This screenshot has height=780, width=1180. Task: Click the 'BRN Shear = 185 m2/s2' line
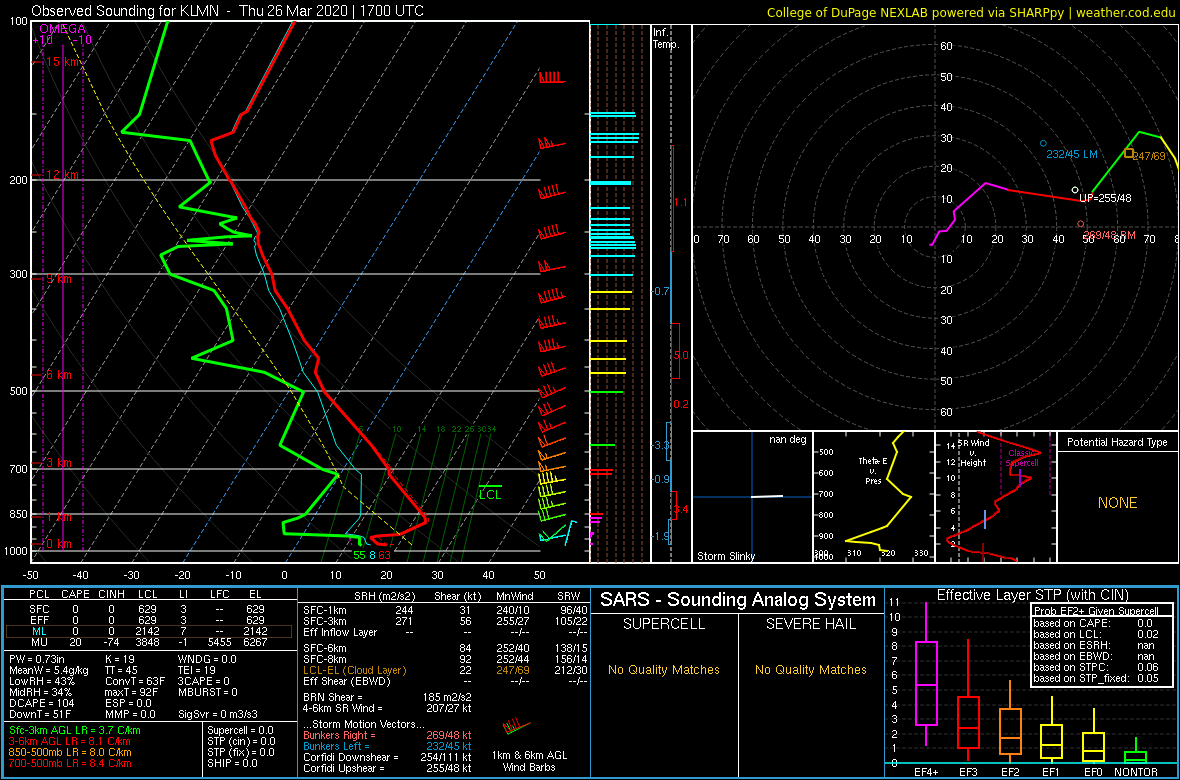tap(388, 697)
